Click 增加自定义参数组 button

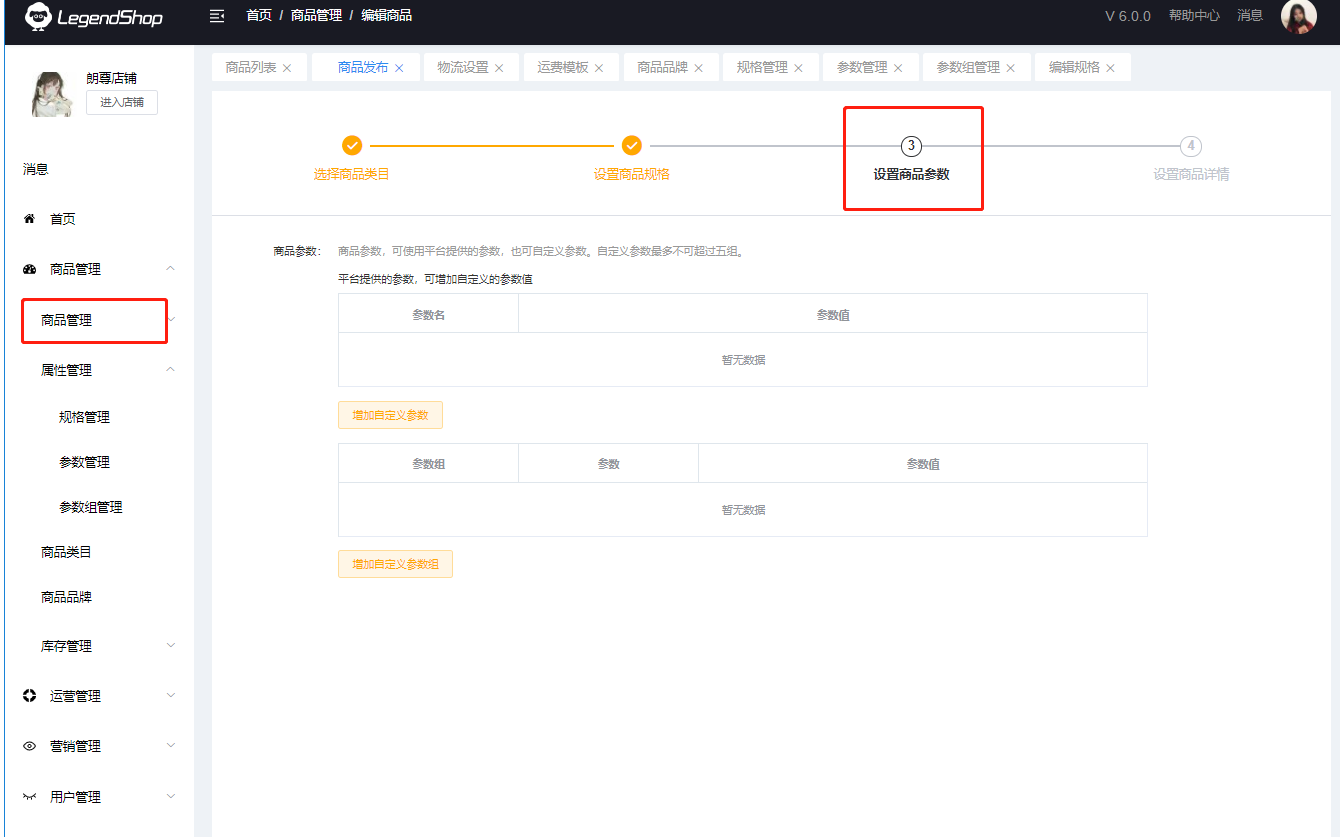point(395,564)
